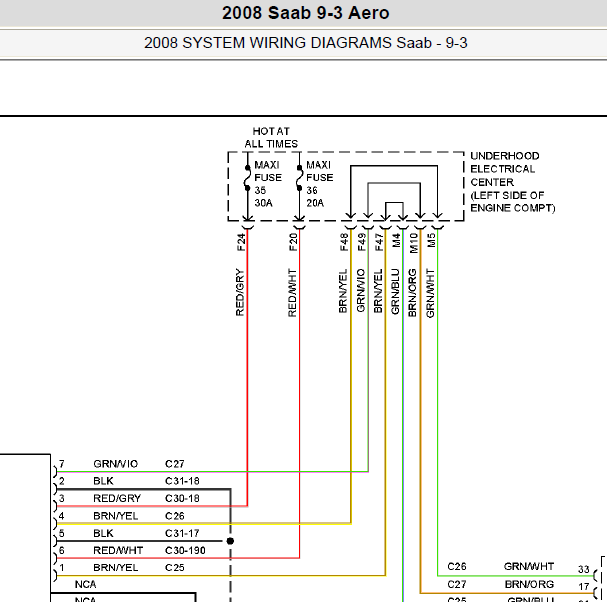607x602 pixels.
Task: Click pin number 33 on the right connector
Action: (584, 569)
